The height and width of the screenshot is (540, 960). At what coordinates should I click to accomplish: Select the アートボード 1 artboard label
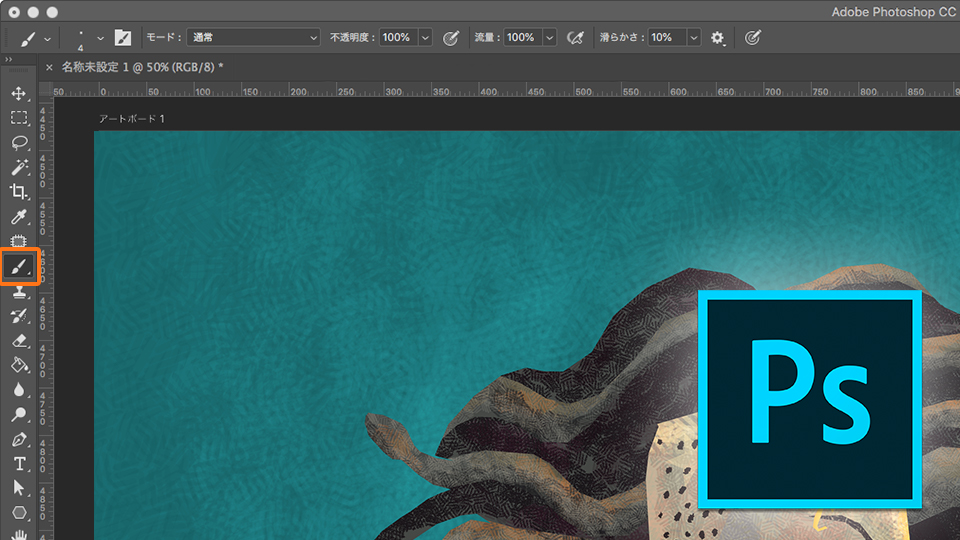click(132, 119)
